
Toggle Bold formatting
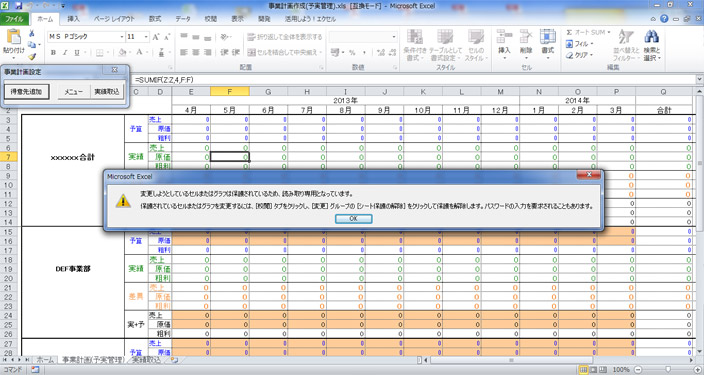(53, 53)
